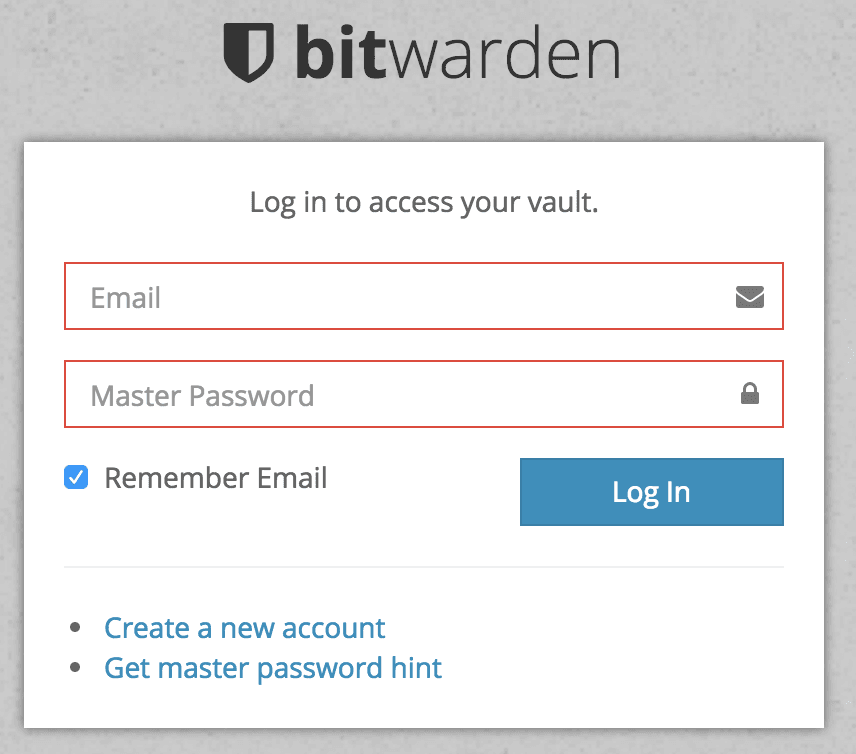Click the horizontal divider below Log In
Viewport: 856px width, 754px height.
pyautogui.click(x=424, y=567)
